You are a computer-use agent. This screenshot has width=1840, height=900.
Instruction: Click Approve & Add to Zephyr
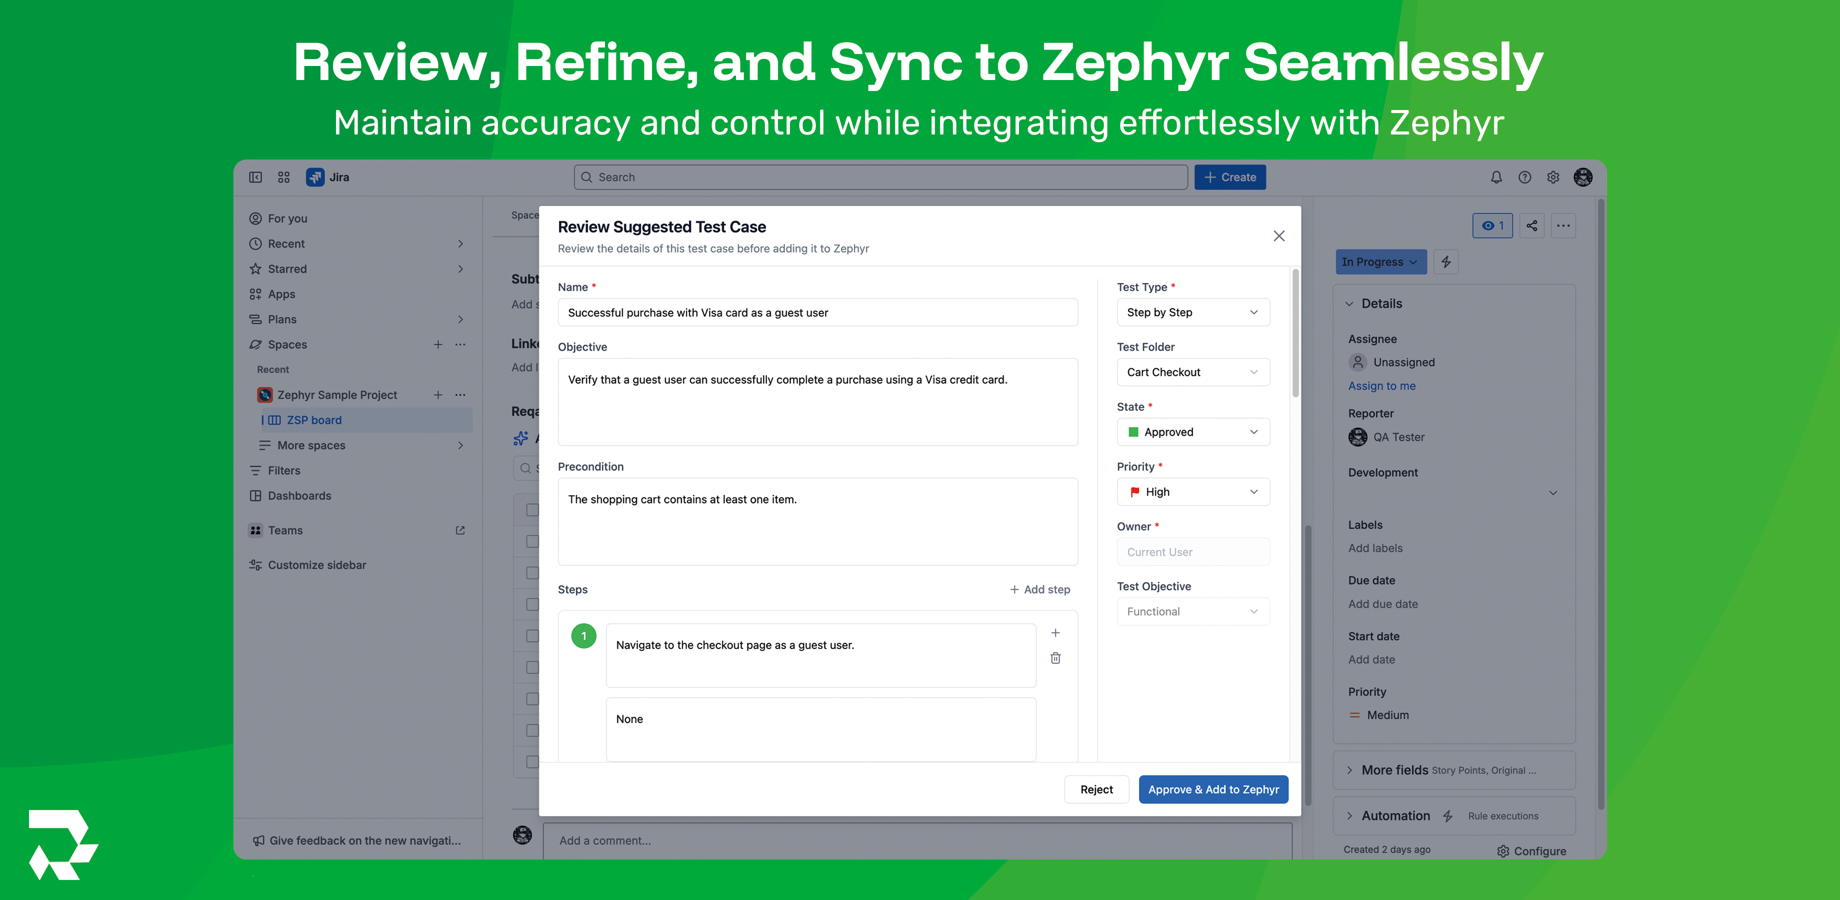click(x=1213, y=789)
